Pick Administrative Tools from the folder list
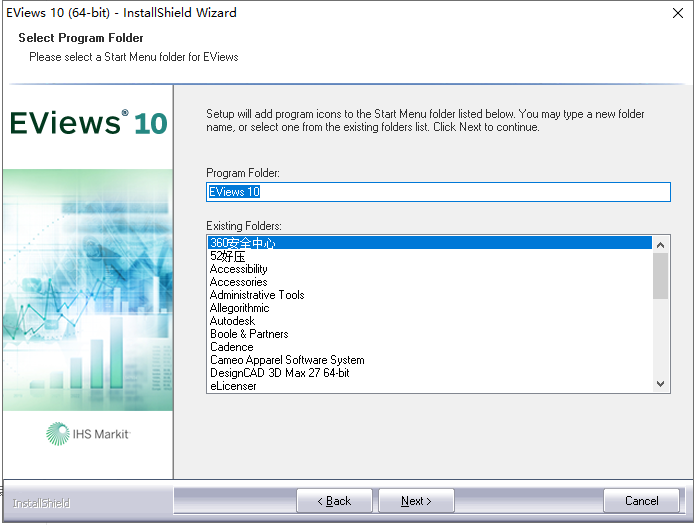Viewport: 696px width, 525px height. (257, 295)
